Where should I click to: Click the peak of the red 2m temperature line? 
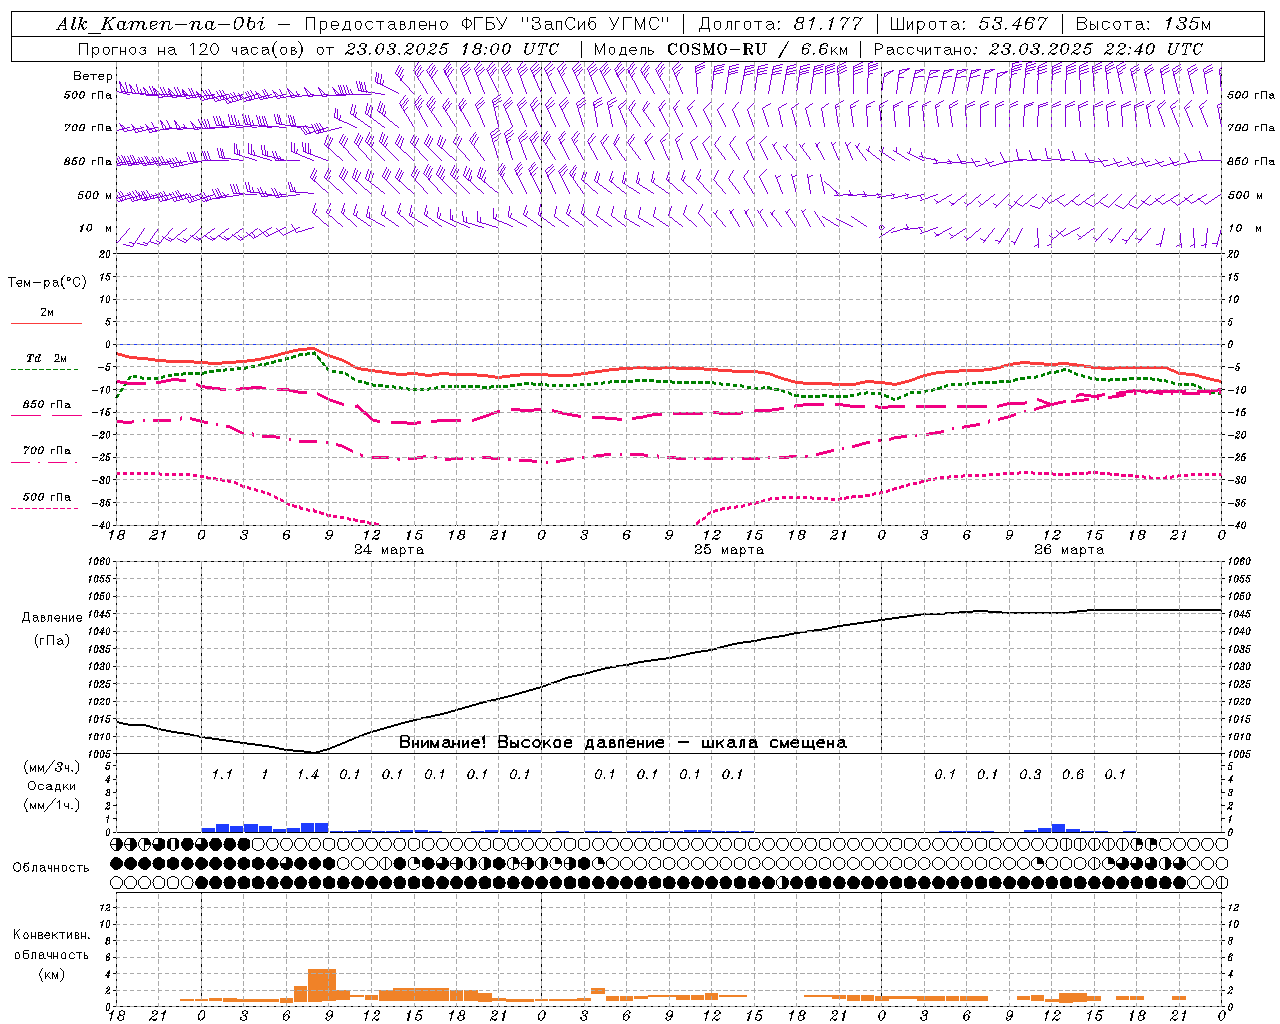pos(312,349)
